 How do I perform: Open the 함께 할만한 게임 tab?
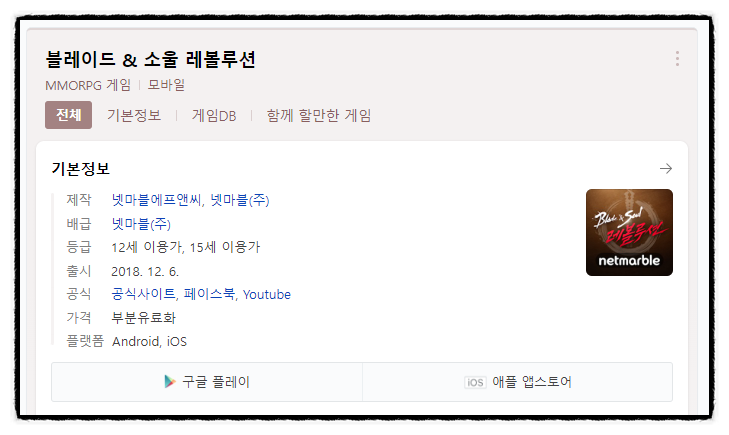(318, 115)
